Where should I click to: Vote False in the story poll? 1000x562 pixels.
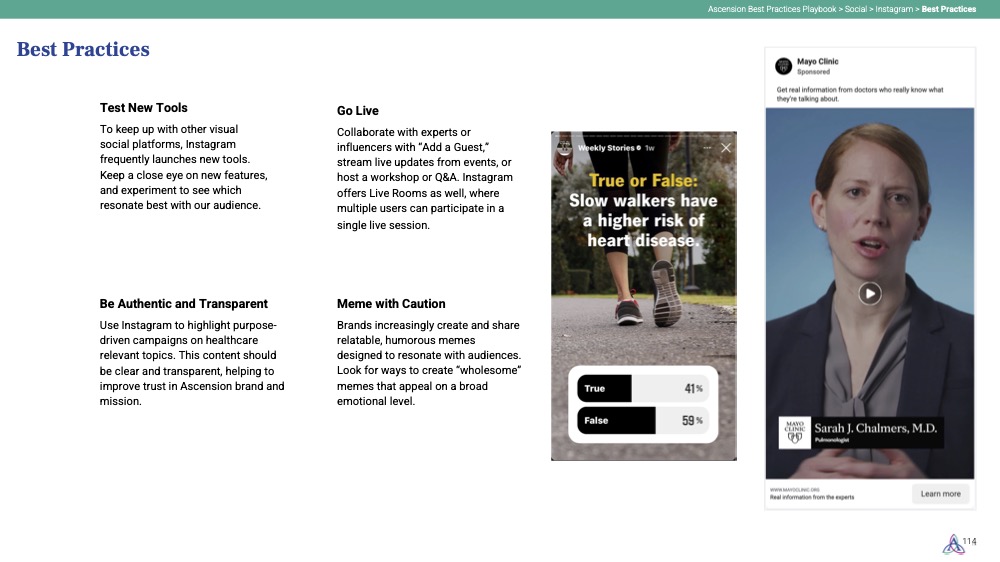[616, 420]
